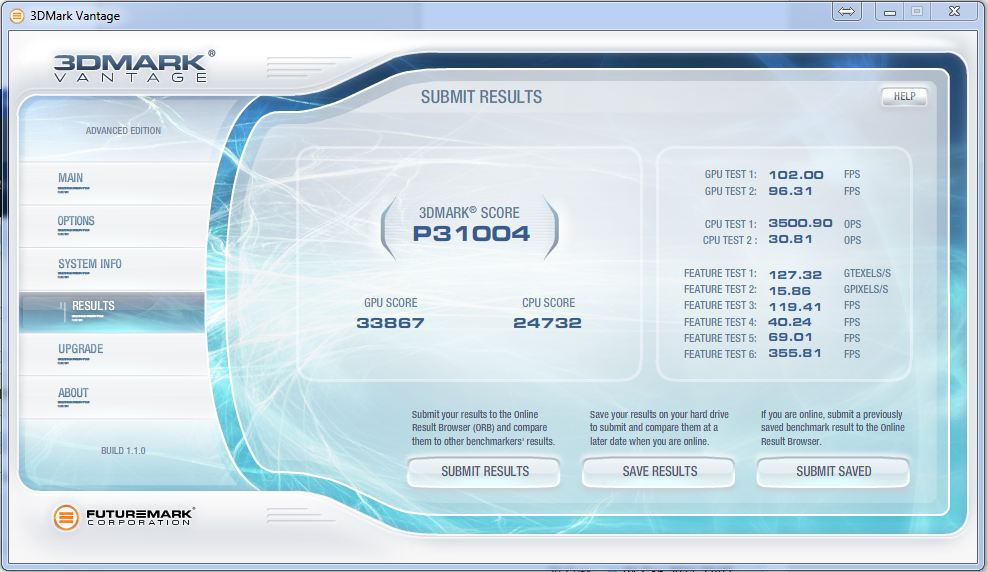Open the Help button

(904, 96)
